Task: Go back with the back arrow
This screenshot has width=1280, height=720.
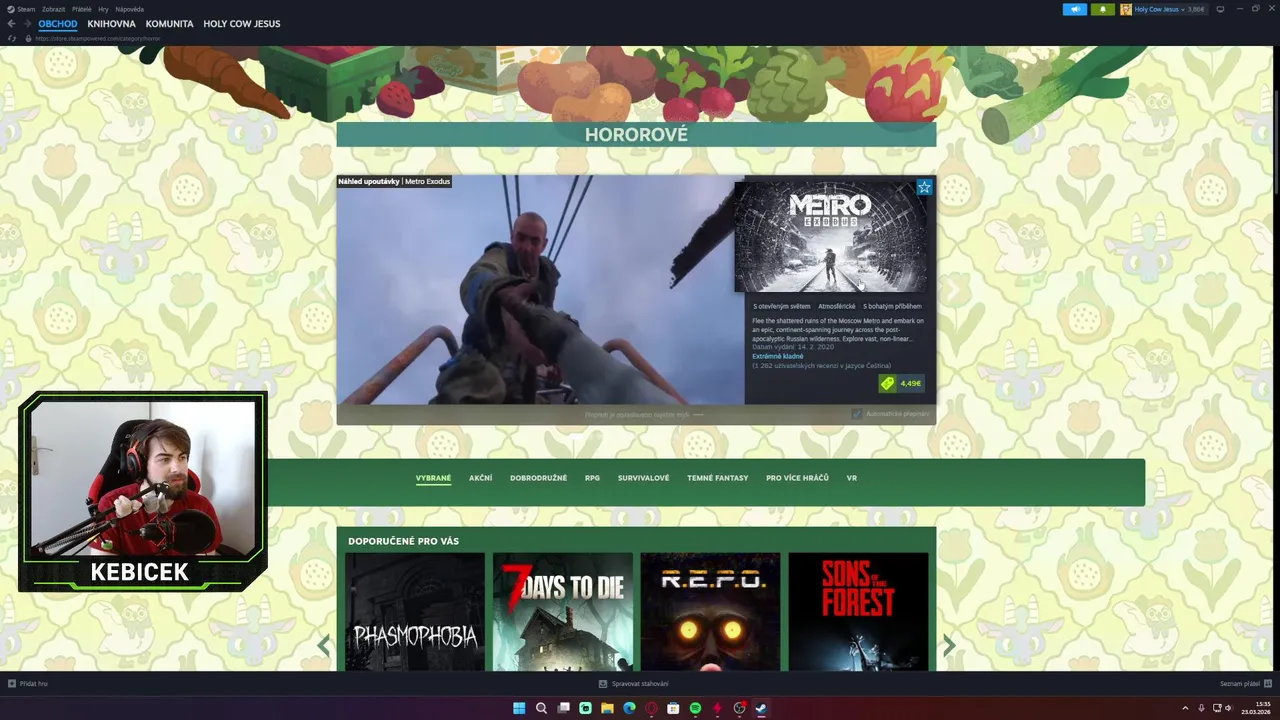Action: [x=12, y=24]
